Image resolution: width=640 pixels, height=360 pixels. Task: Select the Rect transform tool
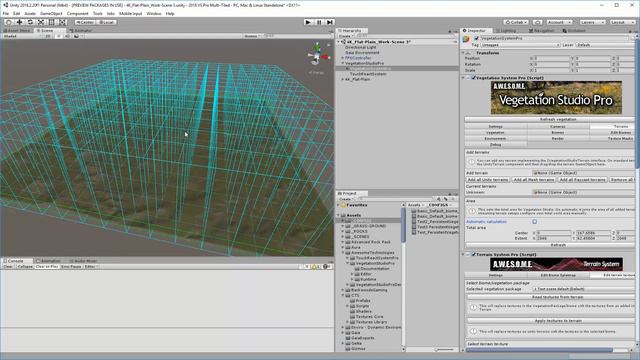(x=51, y=22)
